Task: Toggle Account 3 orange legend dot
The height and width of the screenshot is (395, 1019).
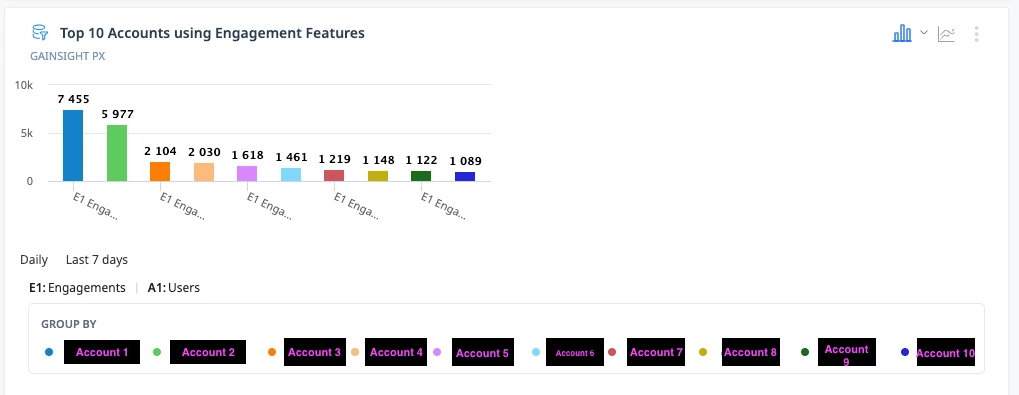Action: click(272, 352)
